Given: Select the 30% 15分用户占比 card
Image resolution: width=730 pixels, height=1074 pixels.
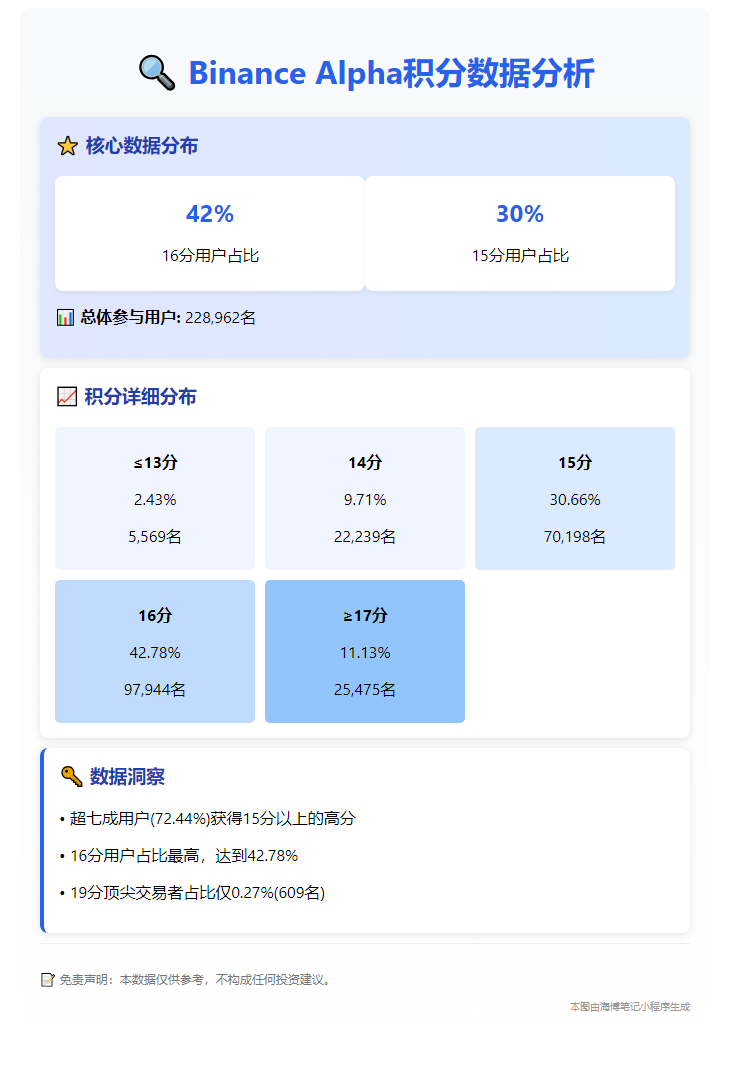Looking at the screenshot, I should pyautogui.click(x=520, y=233).
